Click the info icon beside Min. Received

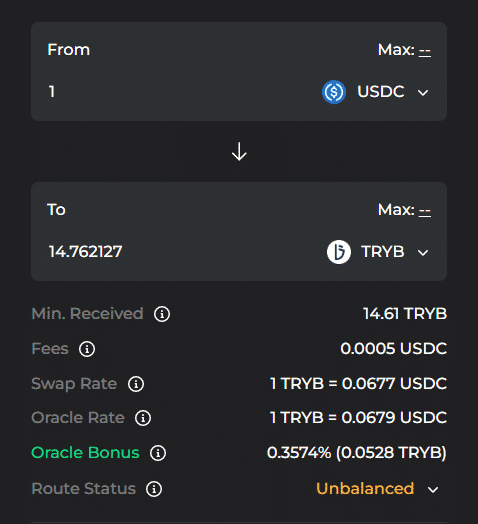pyautogui.click(x=162, y=314)
